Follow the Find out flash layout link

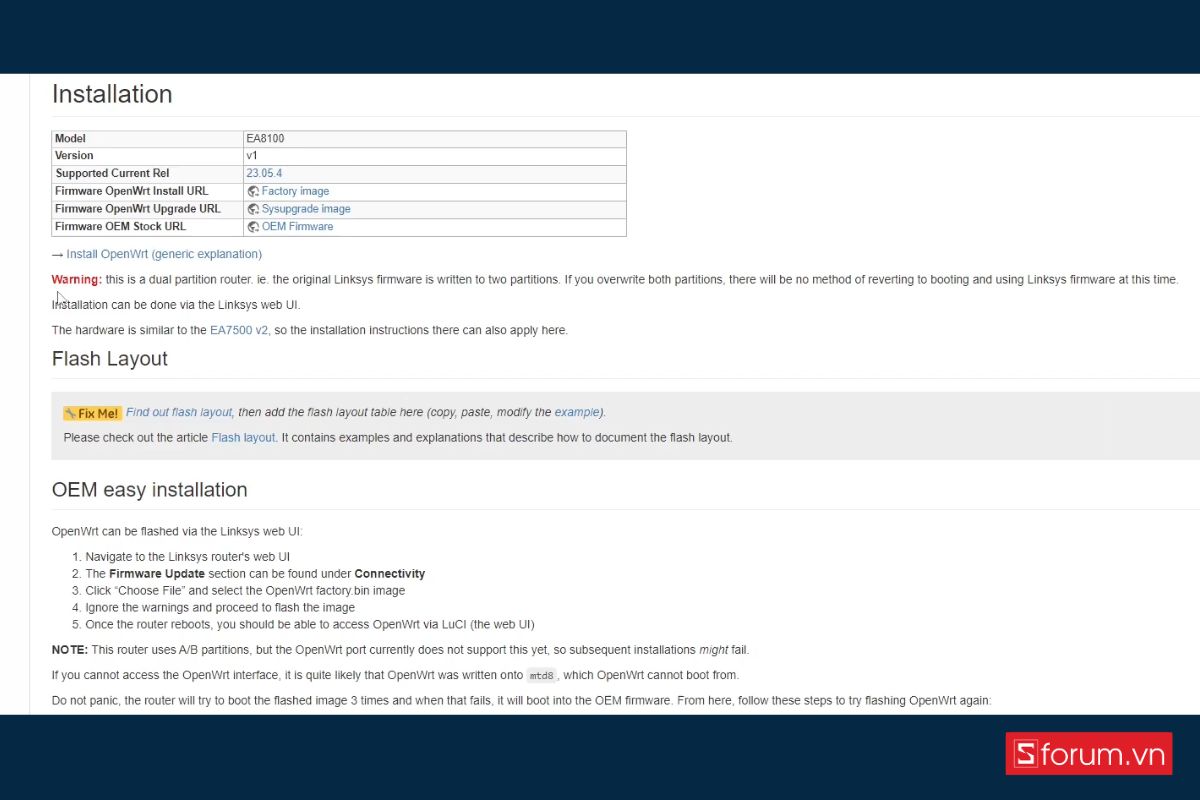point(179,412)
